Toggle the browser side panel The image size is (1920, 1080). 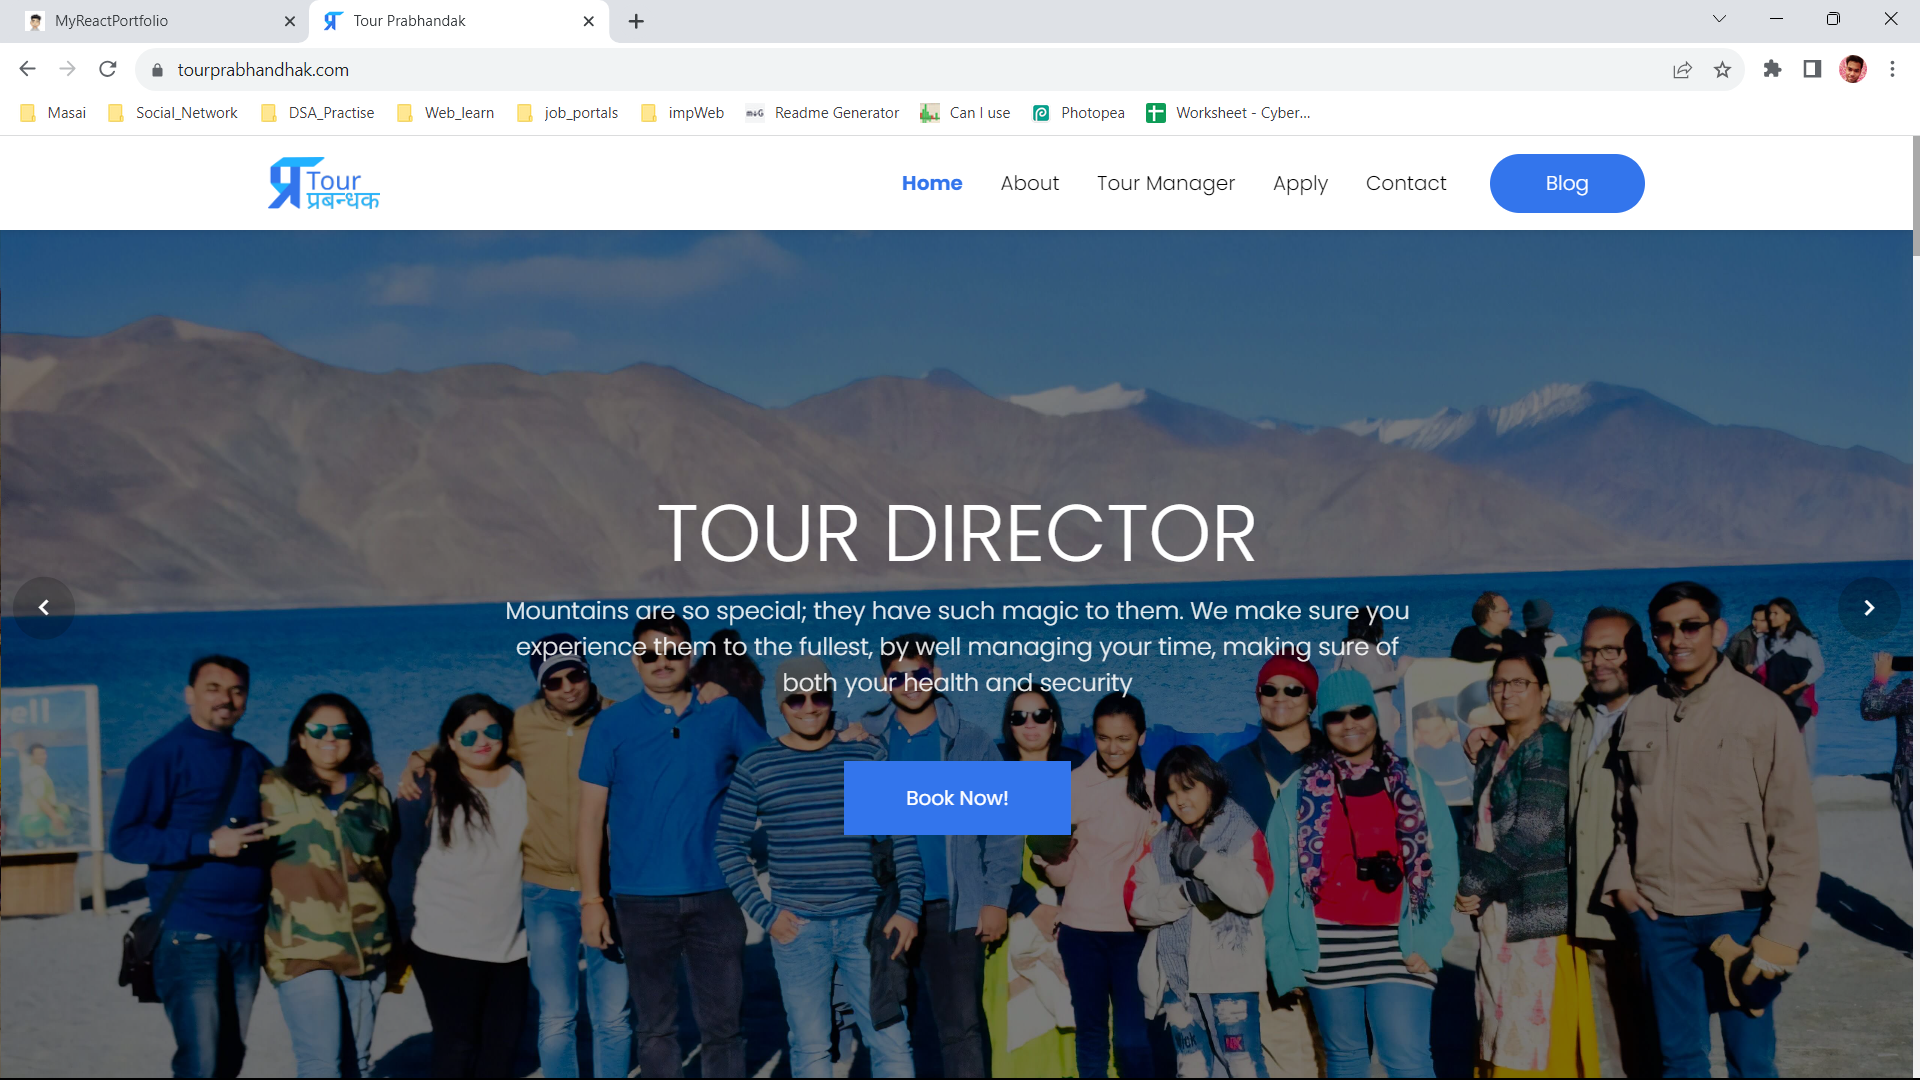click(x=1812, y=70)
